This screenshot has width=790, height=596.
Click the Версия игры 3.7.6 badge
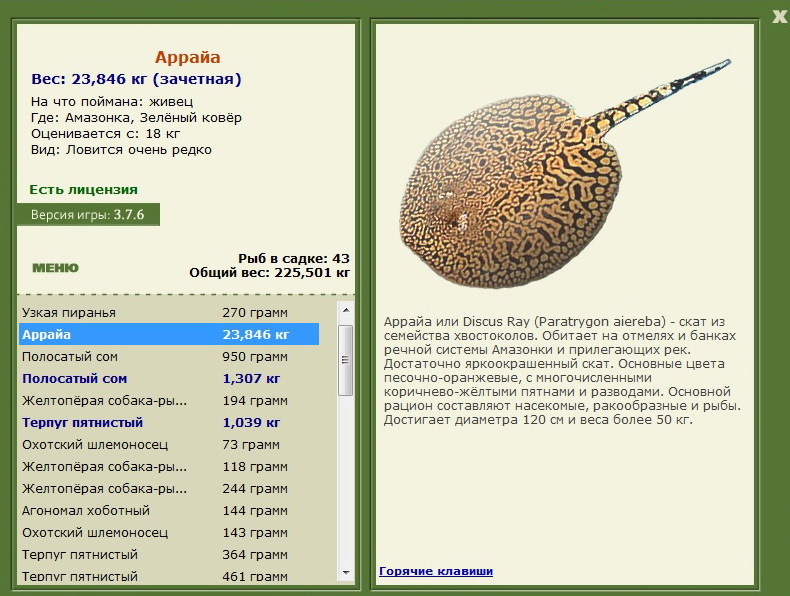(88, 215)
